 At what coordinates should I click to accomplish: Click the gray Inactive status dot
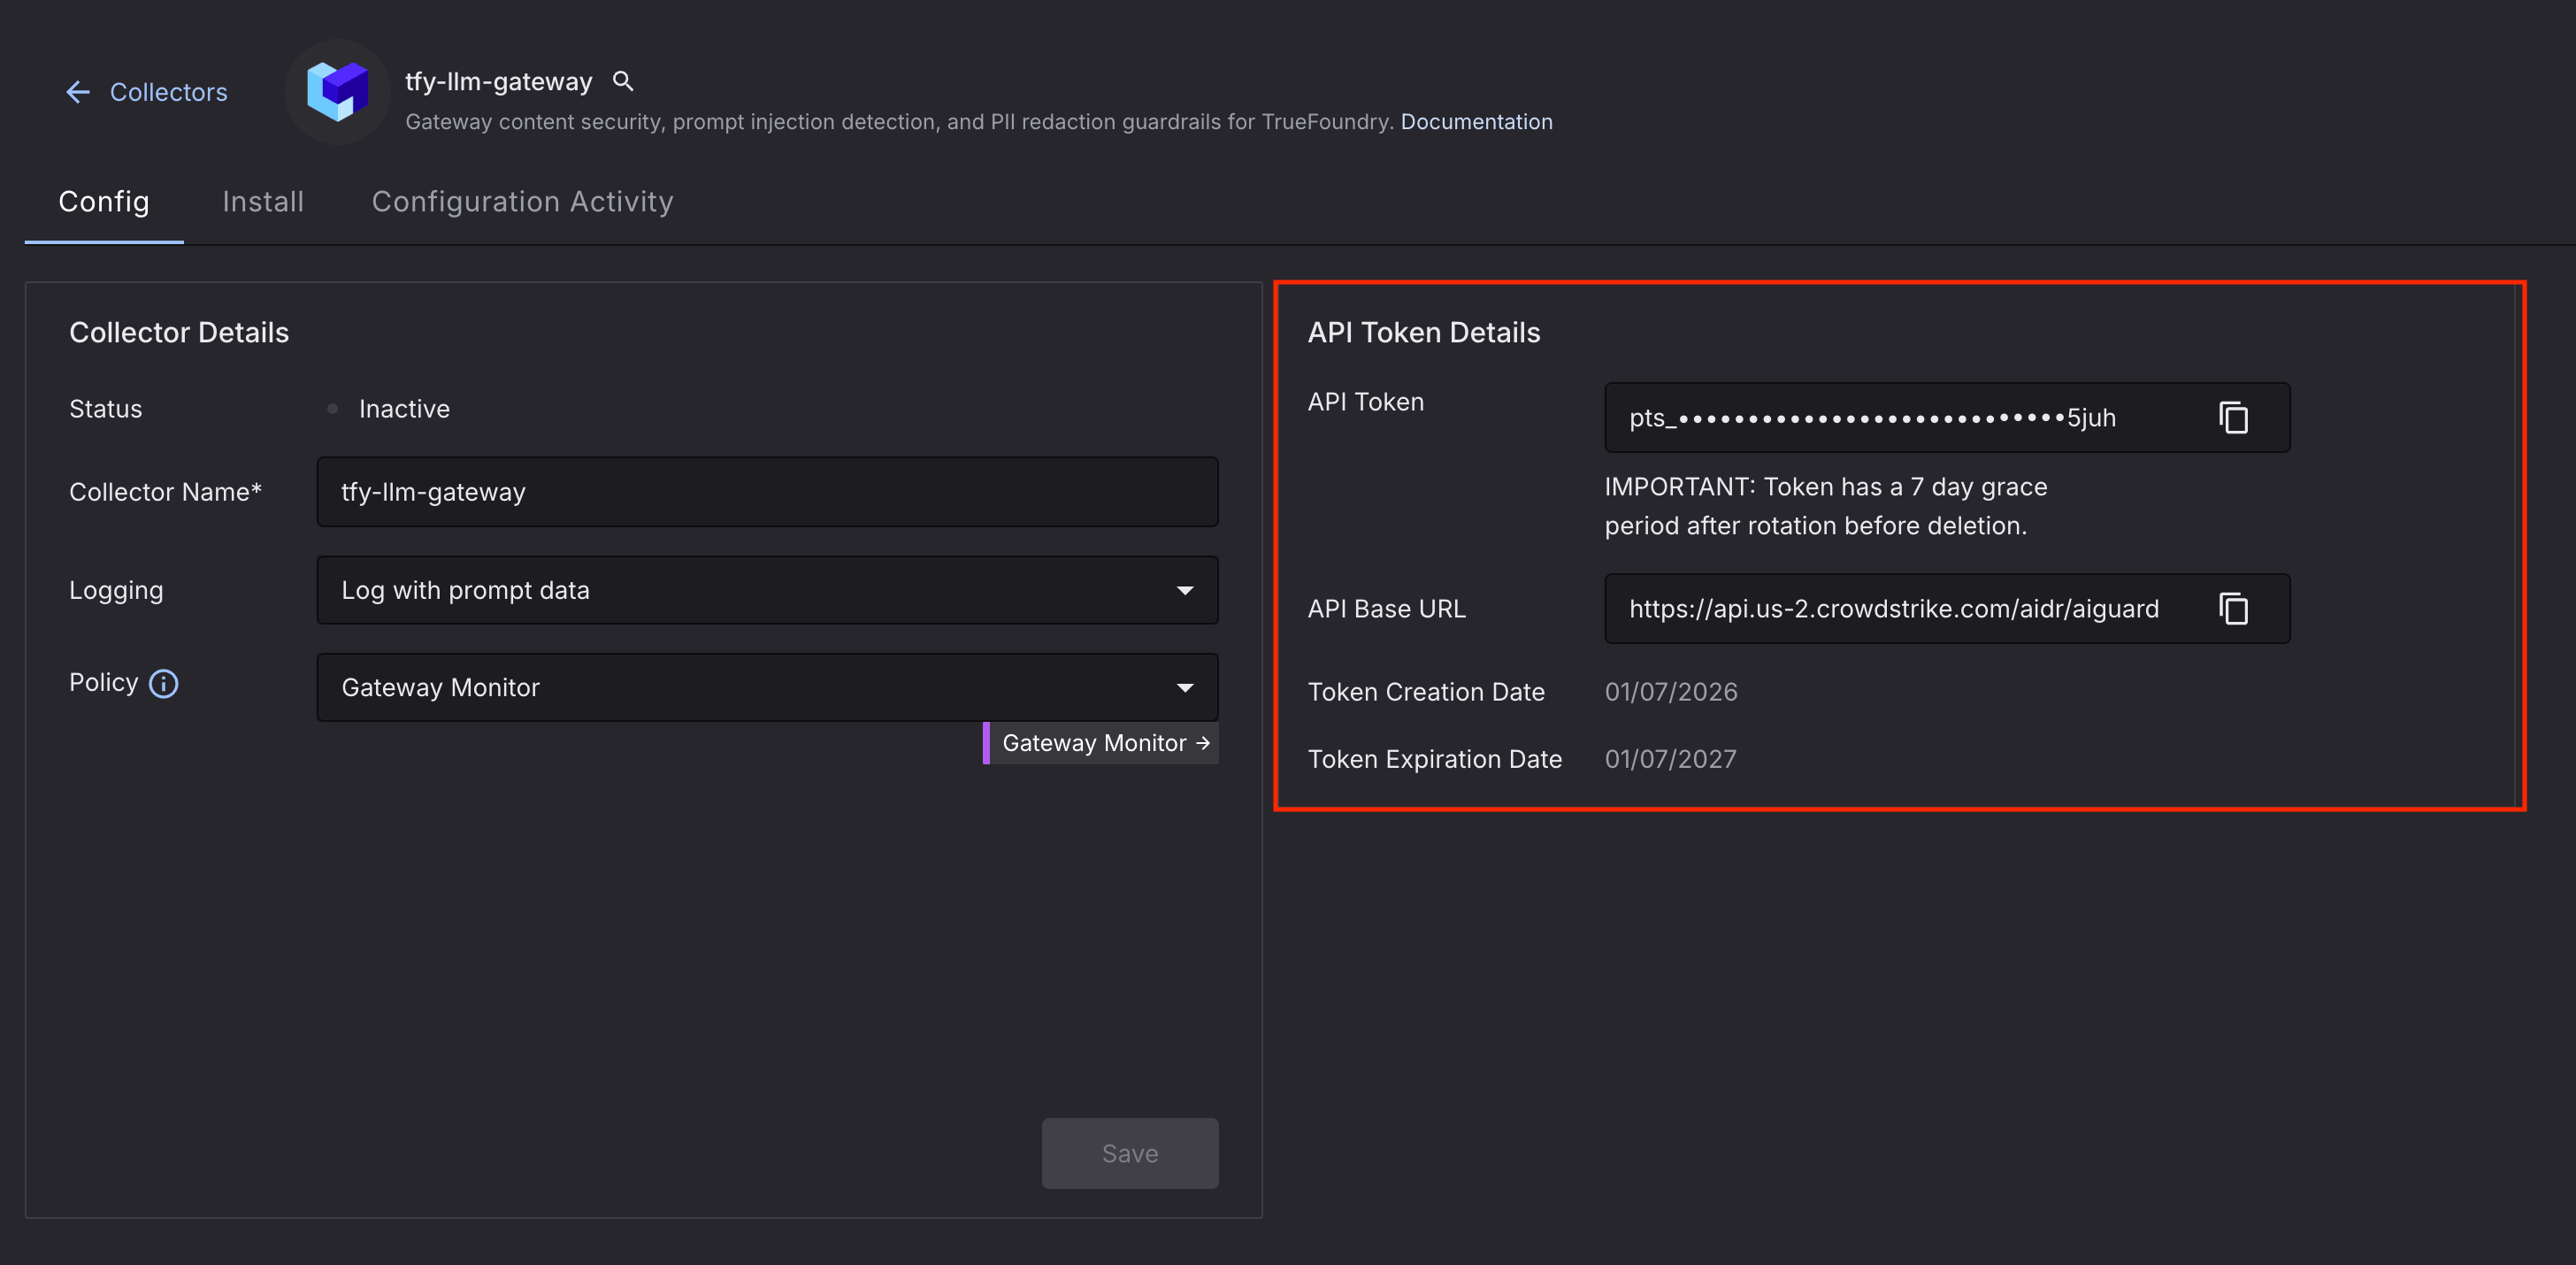pyautogui.click(x=332, y=409)
